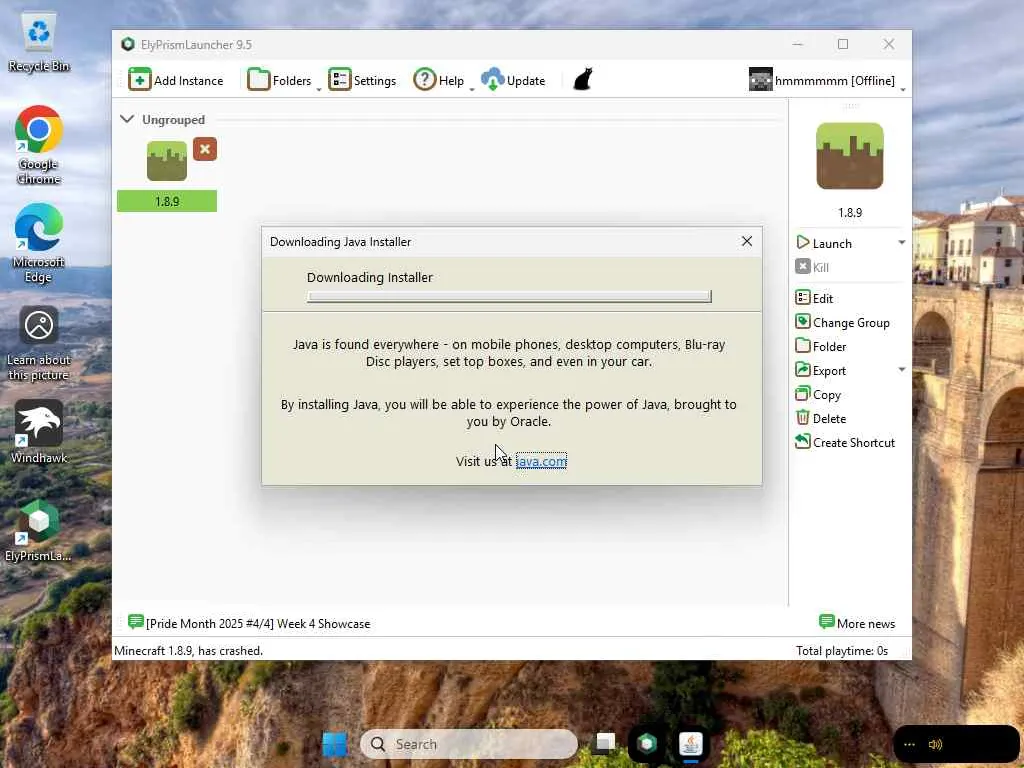The height and width of the screenshot is (768, 1024).
Task: Open the instance Folder
Action: [x=821, y=346]
